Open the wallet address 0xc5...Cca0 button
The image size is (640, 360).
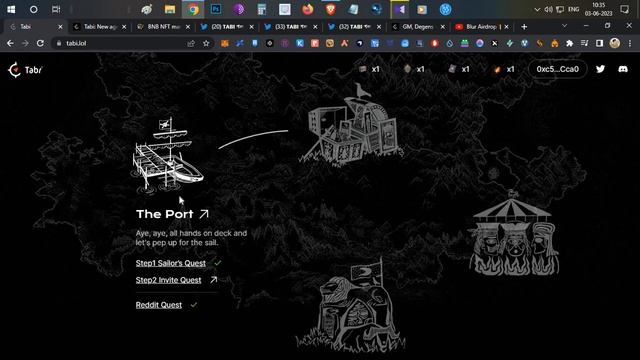pos(558,69)
